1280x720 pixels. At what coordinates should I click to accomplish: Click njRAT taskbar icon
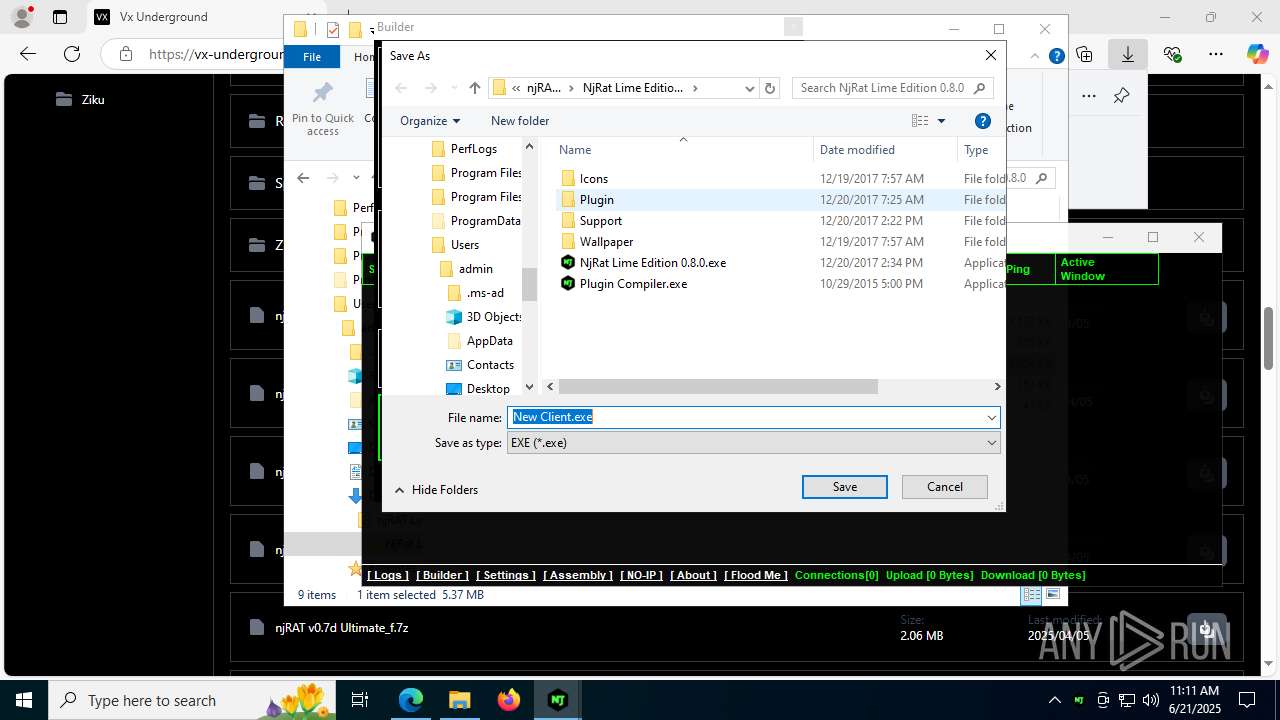[557, 700]
